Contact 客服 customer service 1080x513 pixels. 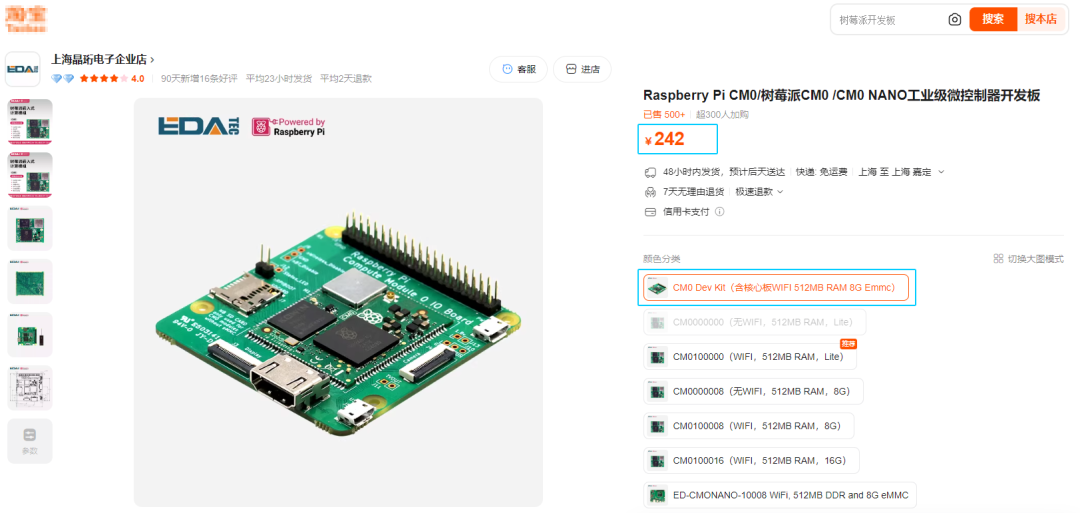[519, 69]
